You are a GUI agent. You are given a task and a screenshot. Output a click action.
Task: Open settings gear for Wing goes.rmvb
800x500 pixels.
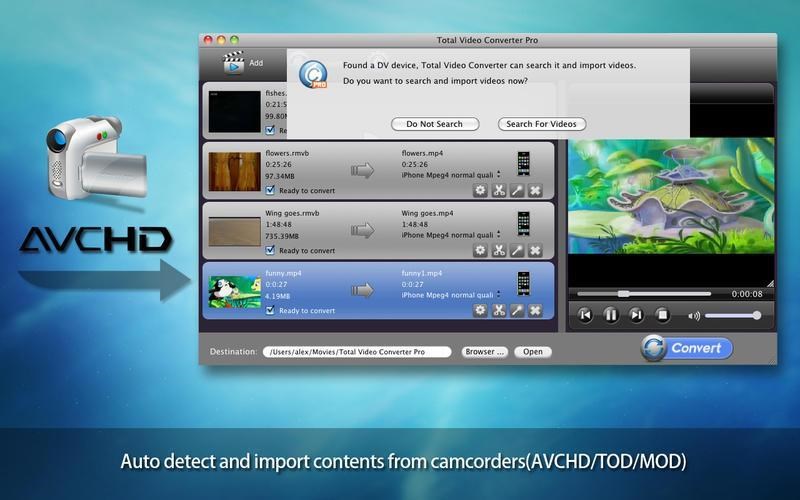[480, 251]
